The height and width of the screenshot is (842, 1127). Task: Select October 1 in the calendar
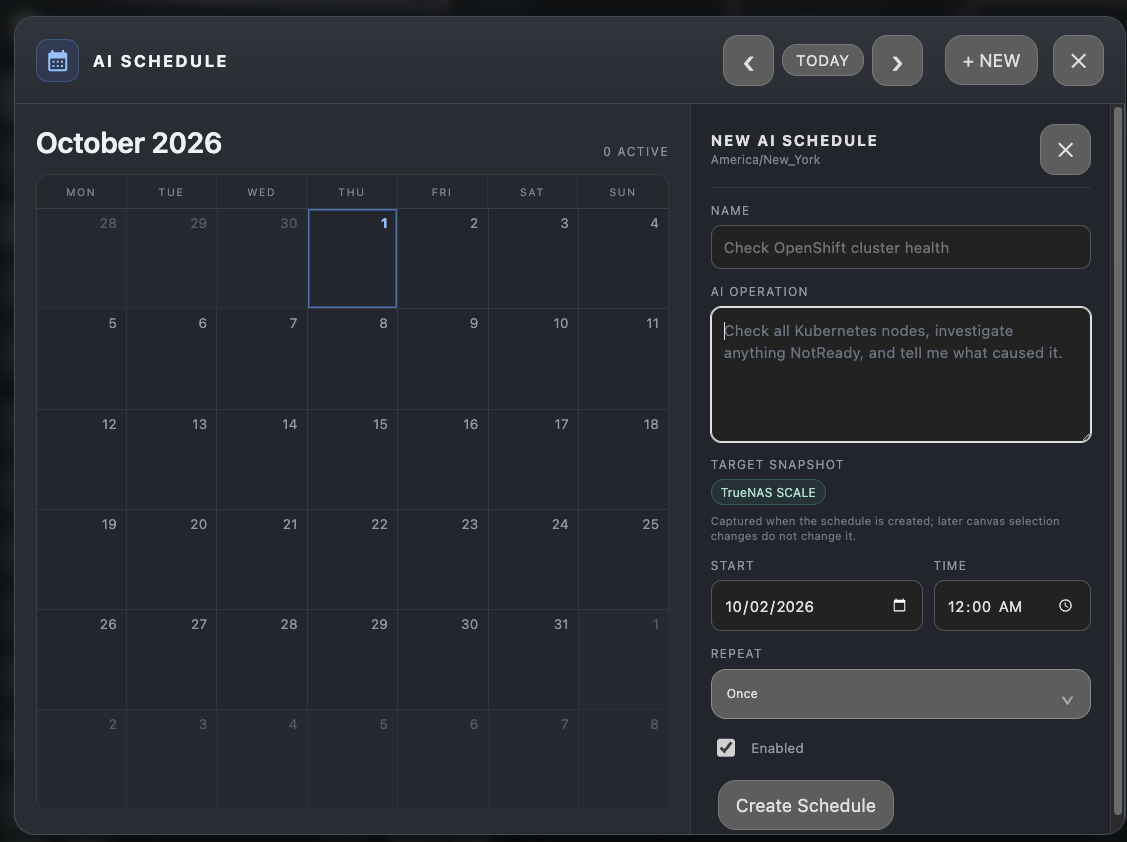click(x=352, y=258)
